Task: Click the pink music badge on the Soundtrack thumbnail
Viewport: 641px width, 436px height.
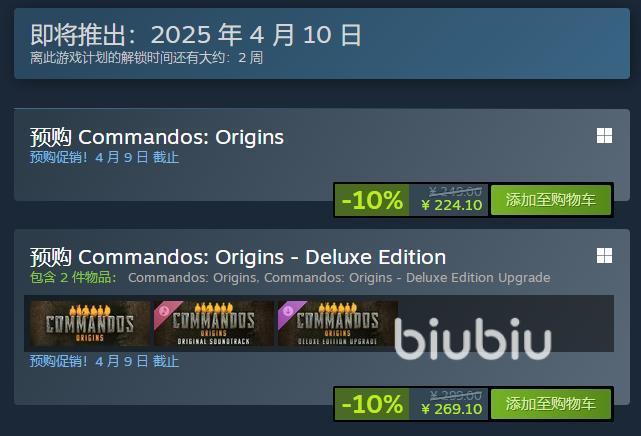Action: coord(164,311)
